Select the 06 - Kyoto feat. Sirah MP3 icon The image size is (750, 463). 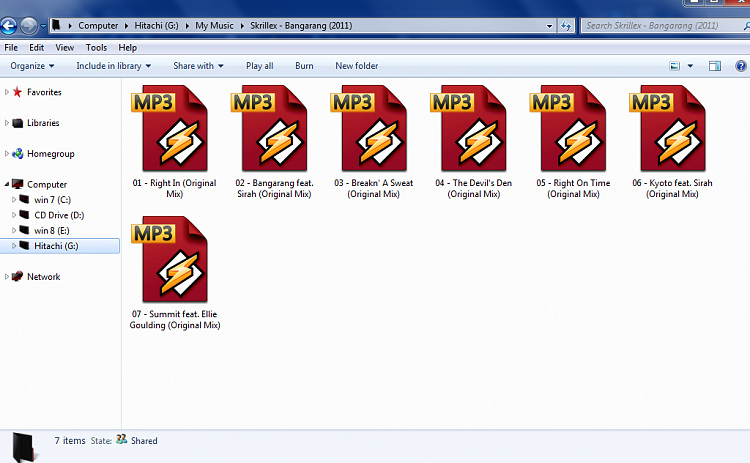click(668, 128)
